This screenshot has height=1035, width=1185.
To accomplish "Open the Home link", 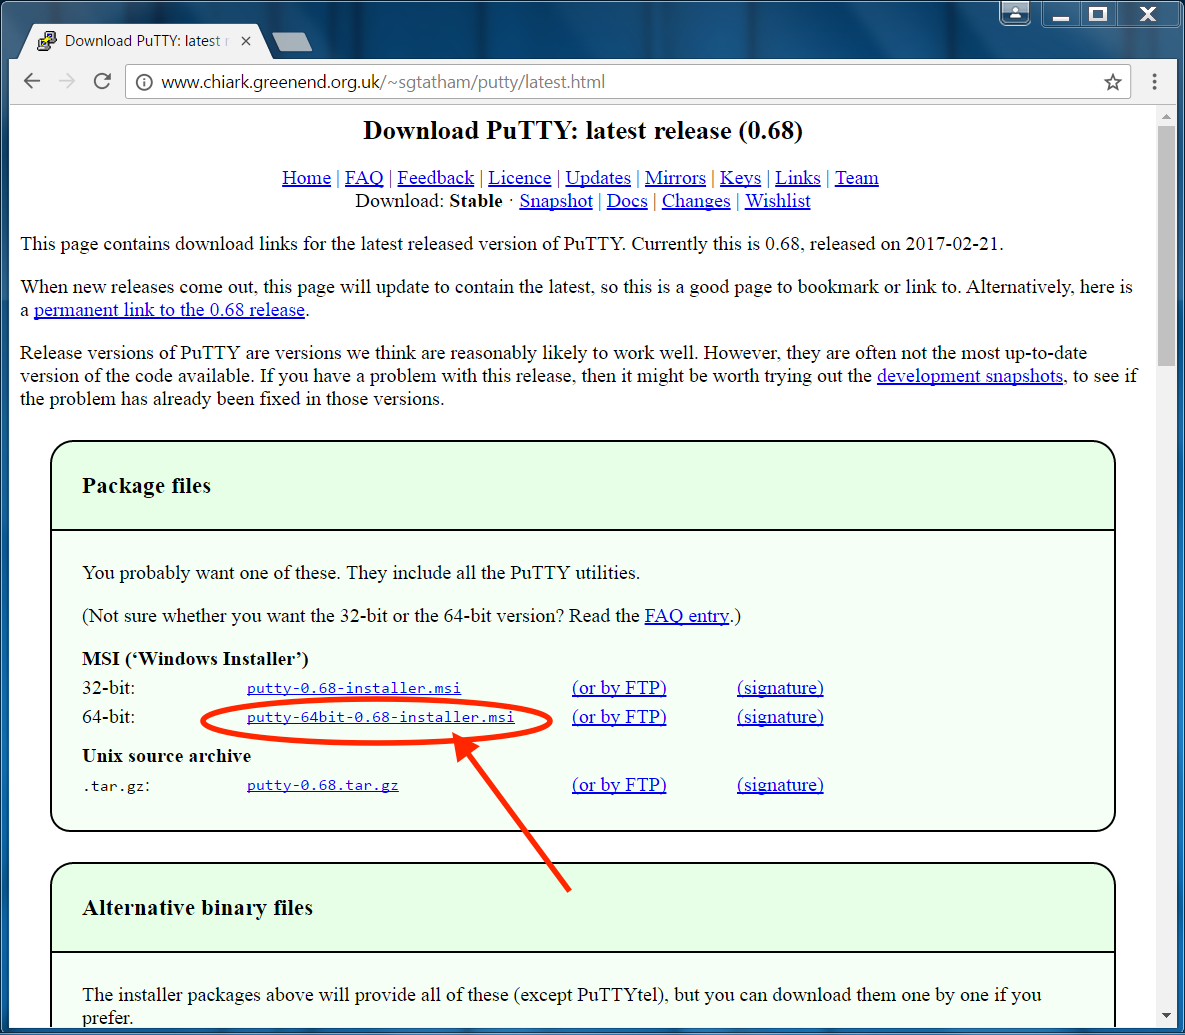I will [306, 178].
